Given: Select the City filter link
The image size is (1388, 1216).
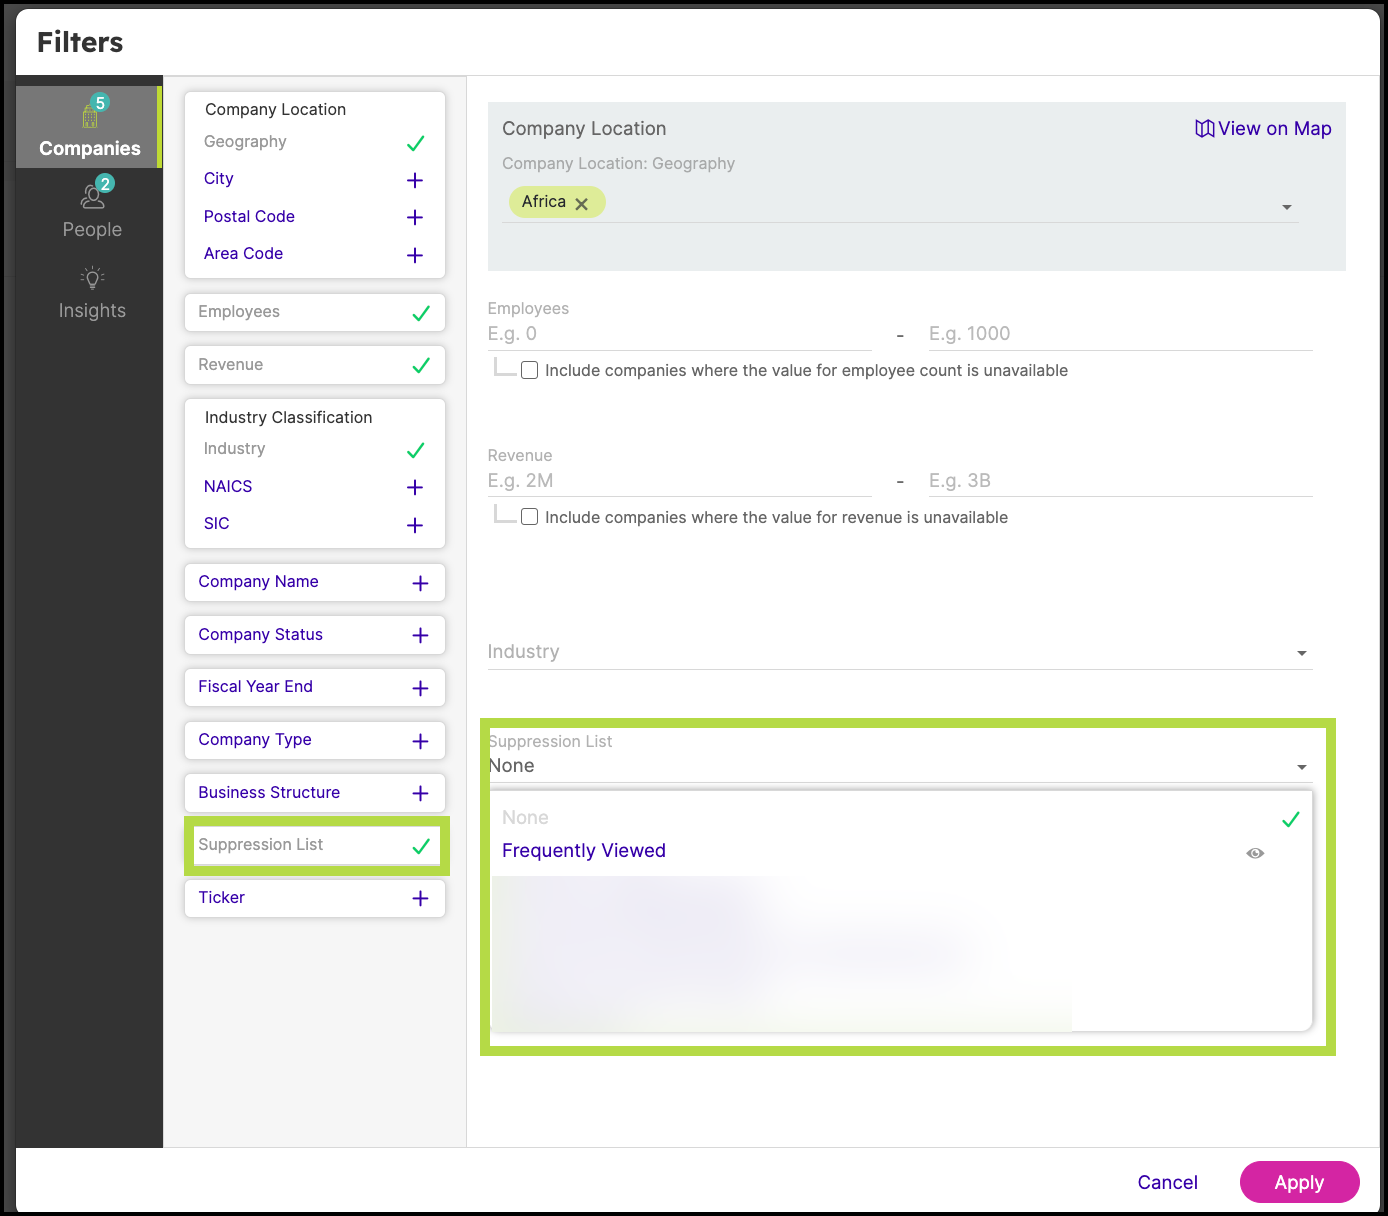Looking at the screenshot, I should pyautogui.click(x=219, y=179).
